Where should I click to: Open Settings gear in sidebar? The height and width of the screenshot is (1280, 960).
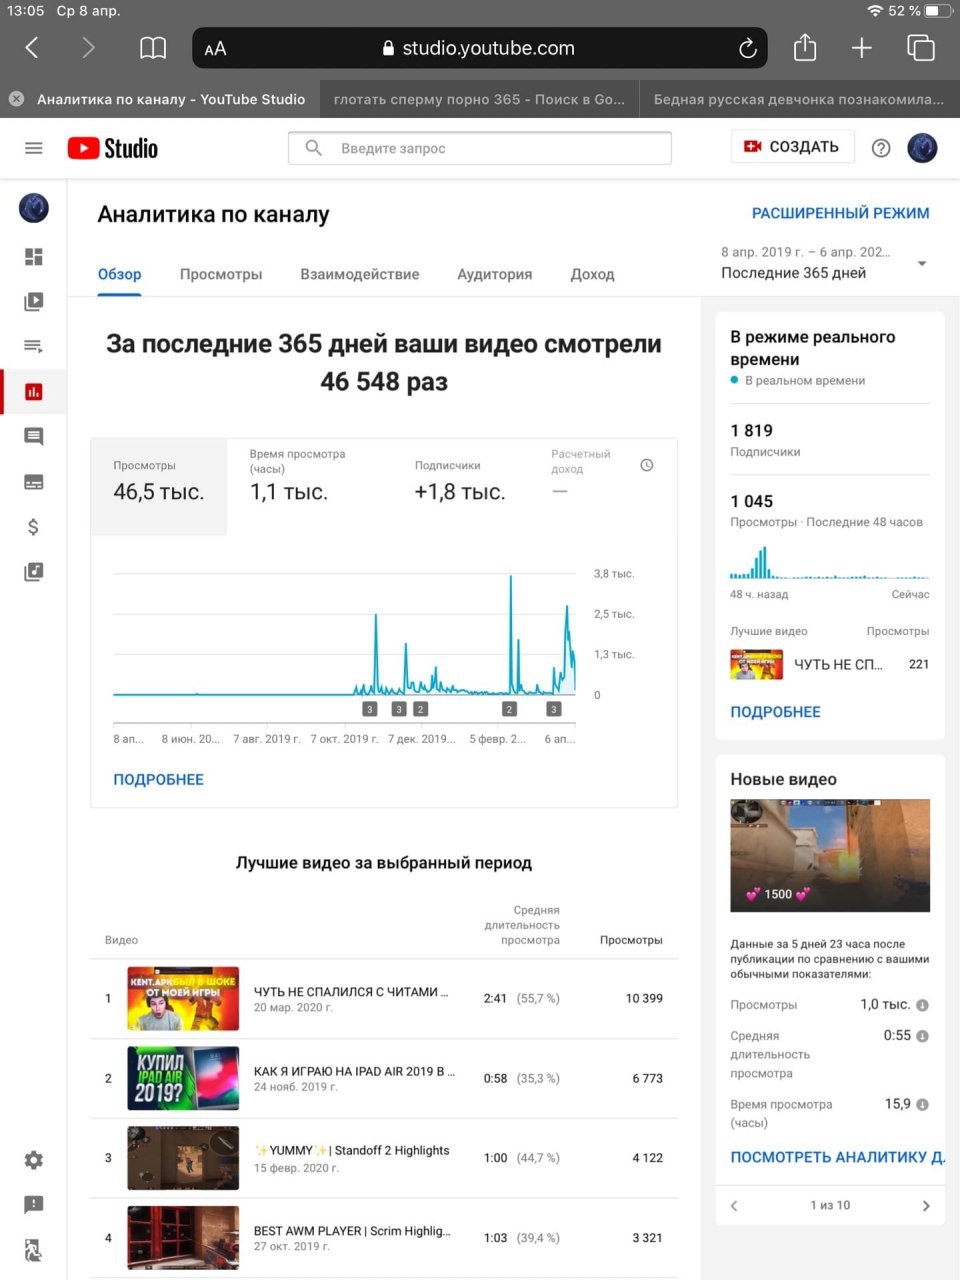coord(34,1160)
